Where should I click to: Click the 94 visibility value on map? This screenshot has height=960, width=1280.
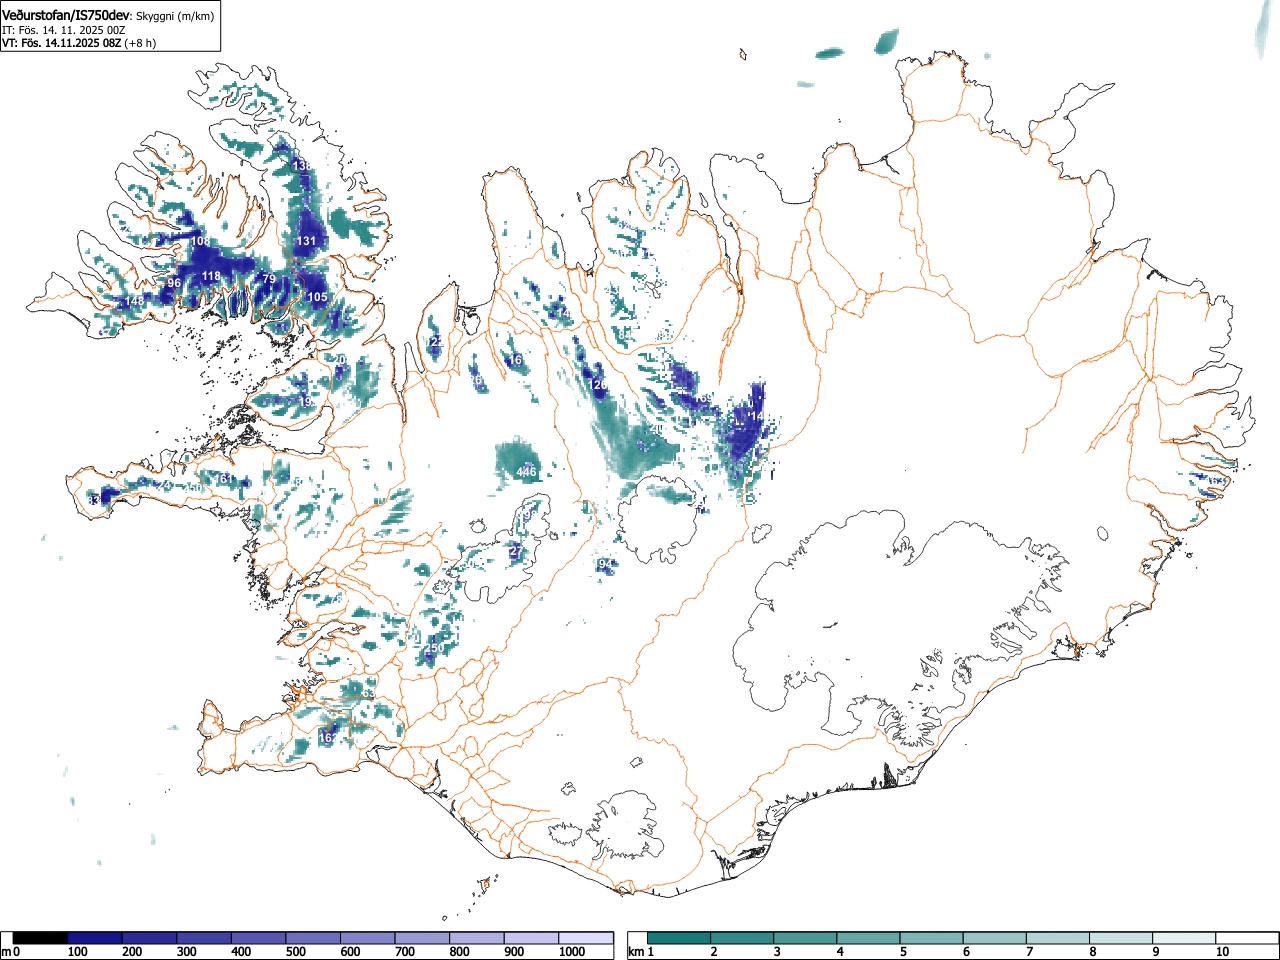pos(605,565)
